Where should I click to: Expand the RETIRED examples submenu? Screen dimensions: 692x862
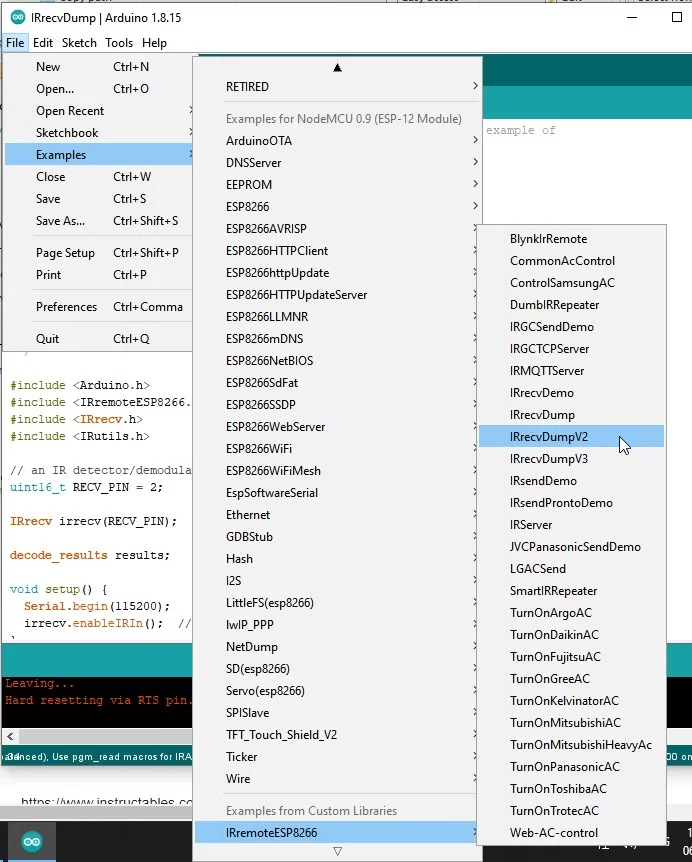click(338, 86)
